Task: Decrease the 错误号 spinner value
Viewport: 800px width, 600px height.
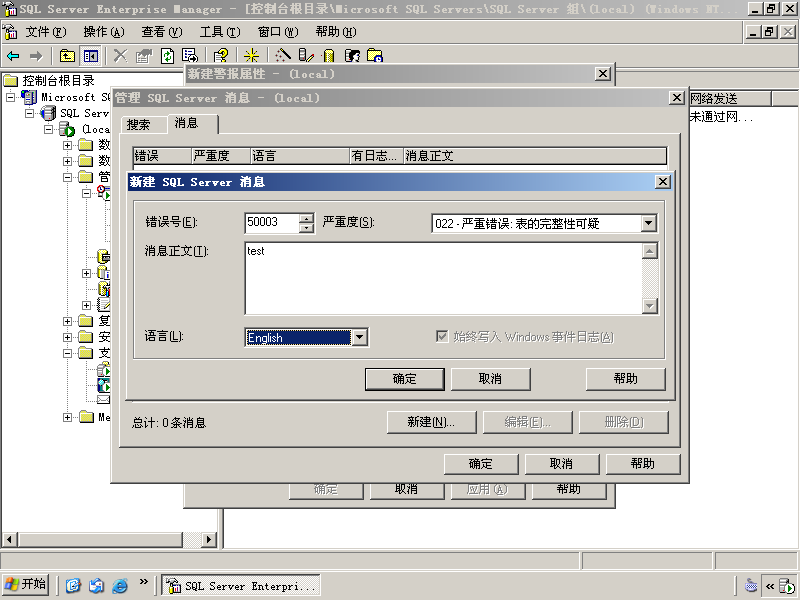Action: coord(306,228)
